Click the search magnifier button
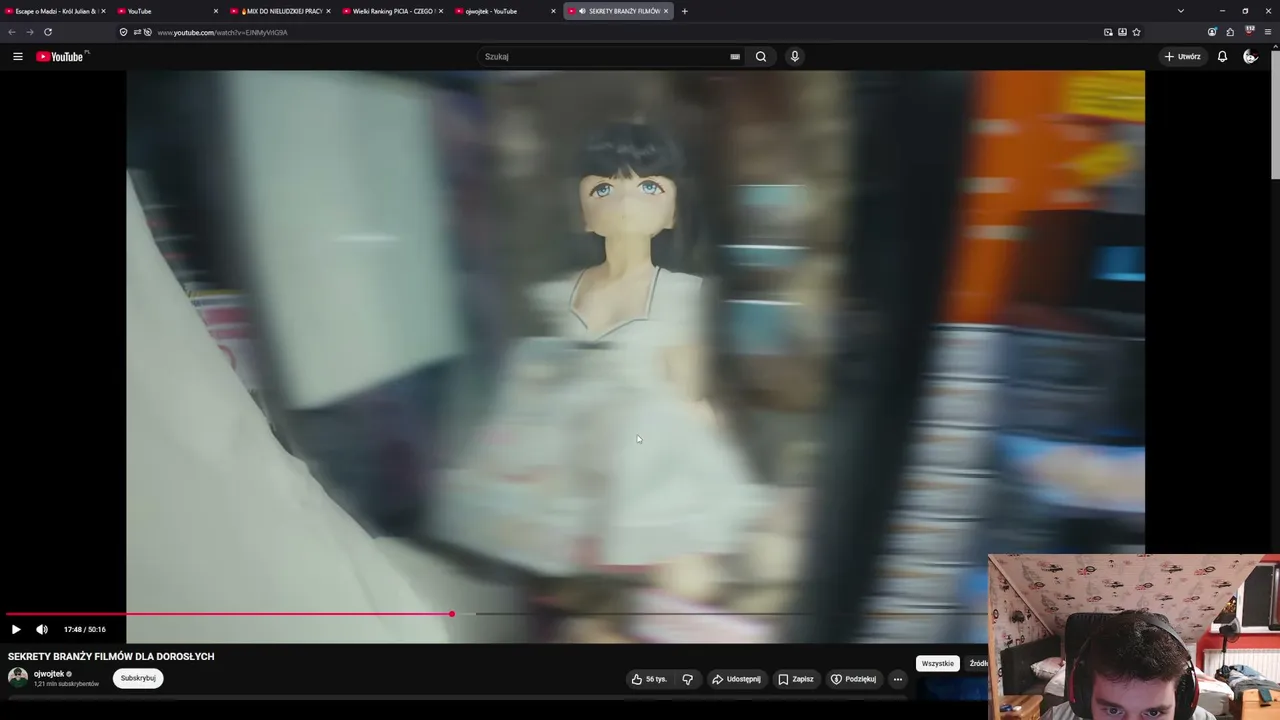Viewport: 1280px width, 720px height. pos(761,57)
